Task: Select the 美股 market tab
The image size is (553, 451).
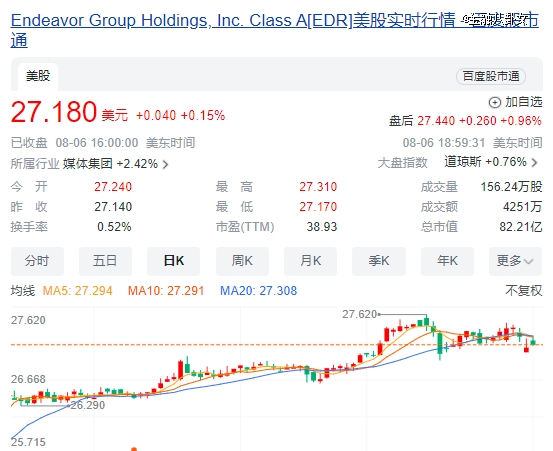Action: [x=38, y=76]
